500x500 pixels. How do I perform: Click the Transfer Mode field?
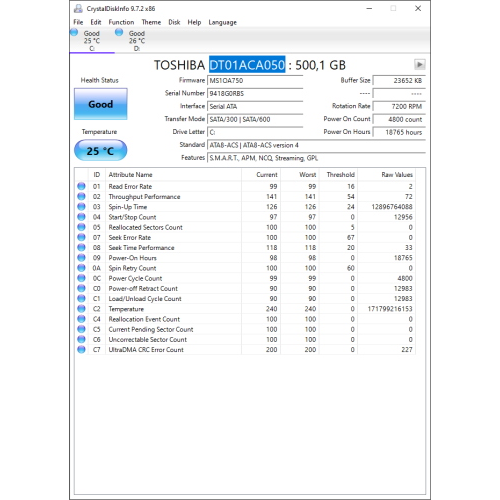pyautogui.click(x=255, y=119)
